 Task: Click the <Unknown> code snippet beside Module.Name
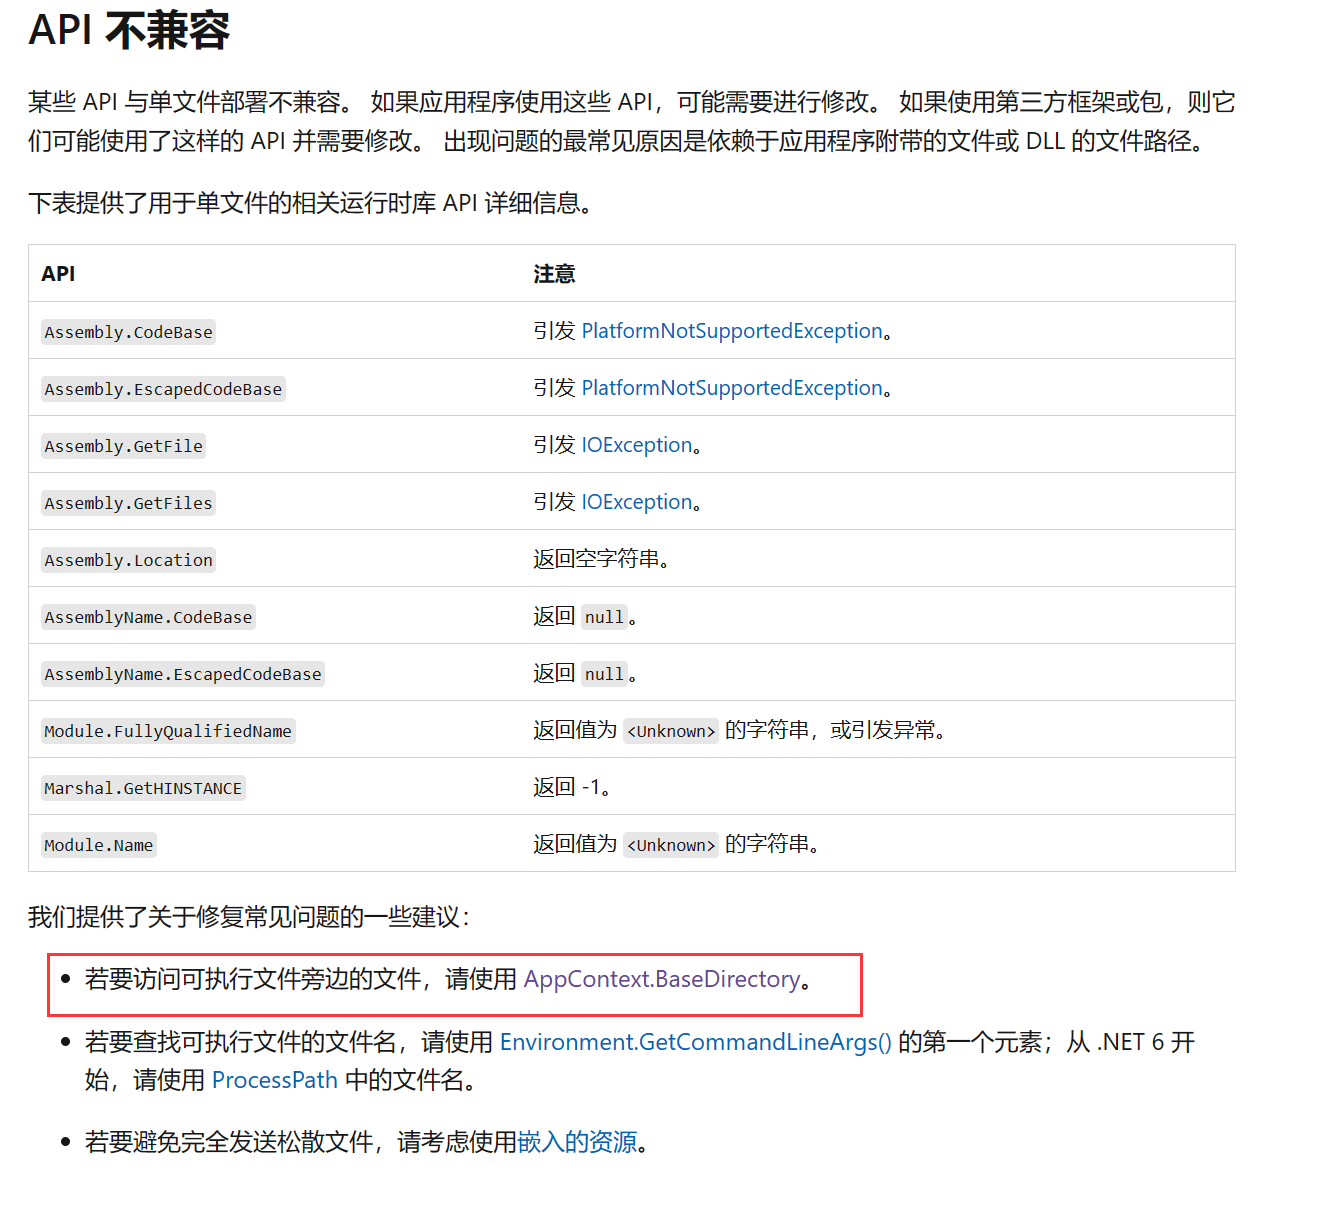[670, 844]
